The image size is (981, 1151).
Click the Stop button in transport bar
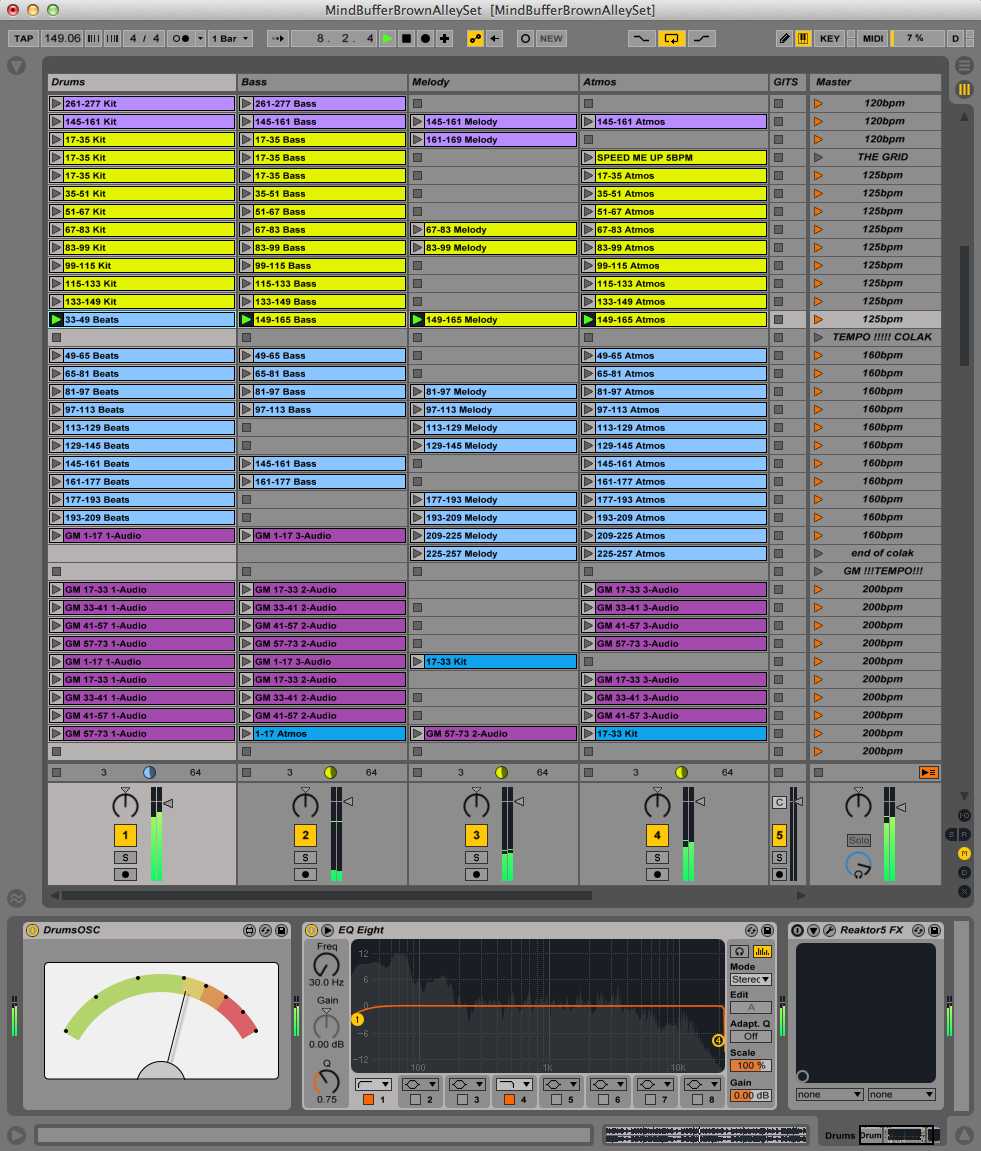(406, 38)
